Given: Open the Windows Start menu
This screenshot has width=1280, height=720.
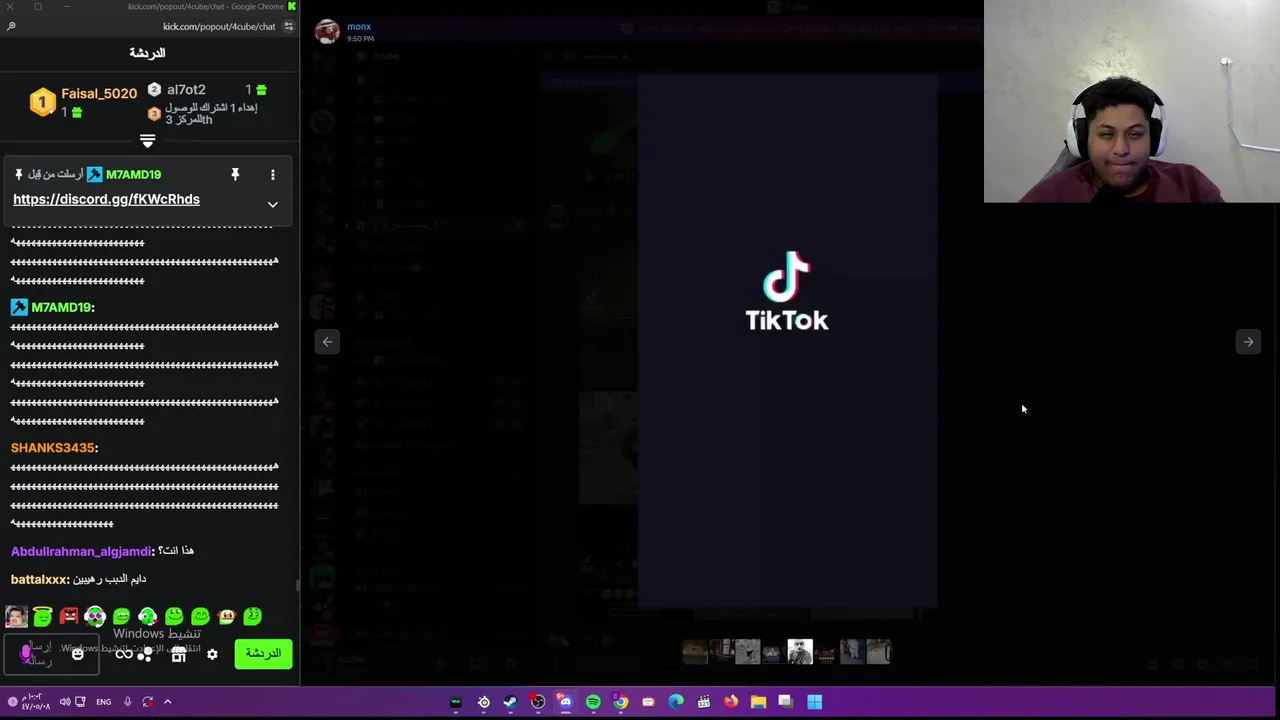Looking at the screenshot, I should point(814,702).
